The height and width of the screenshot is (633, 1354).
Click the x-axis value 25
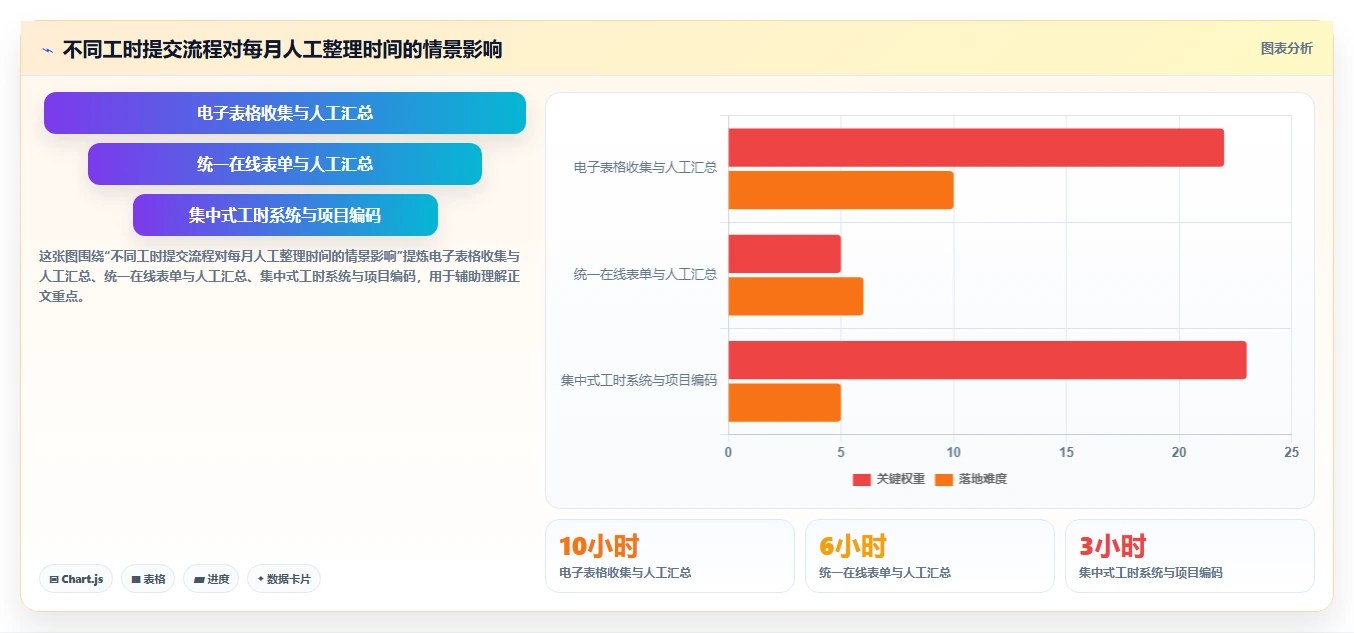click(x=1291, y=453)
